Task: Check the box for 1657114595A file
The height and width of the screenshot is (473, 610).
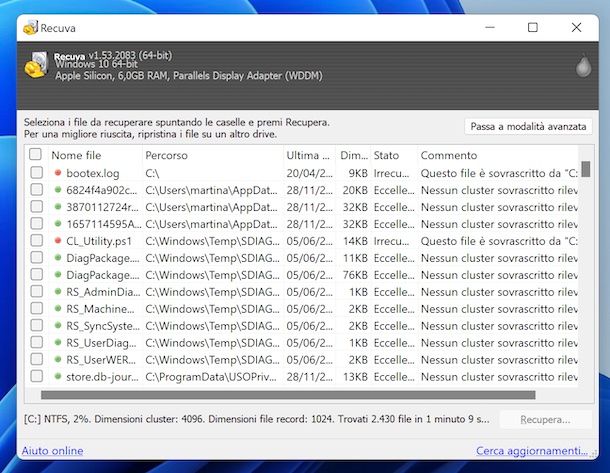Action: [x=37, y=223]
